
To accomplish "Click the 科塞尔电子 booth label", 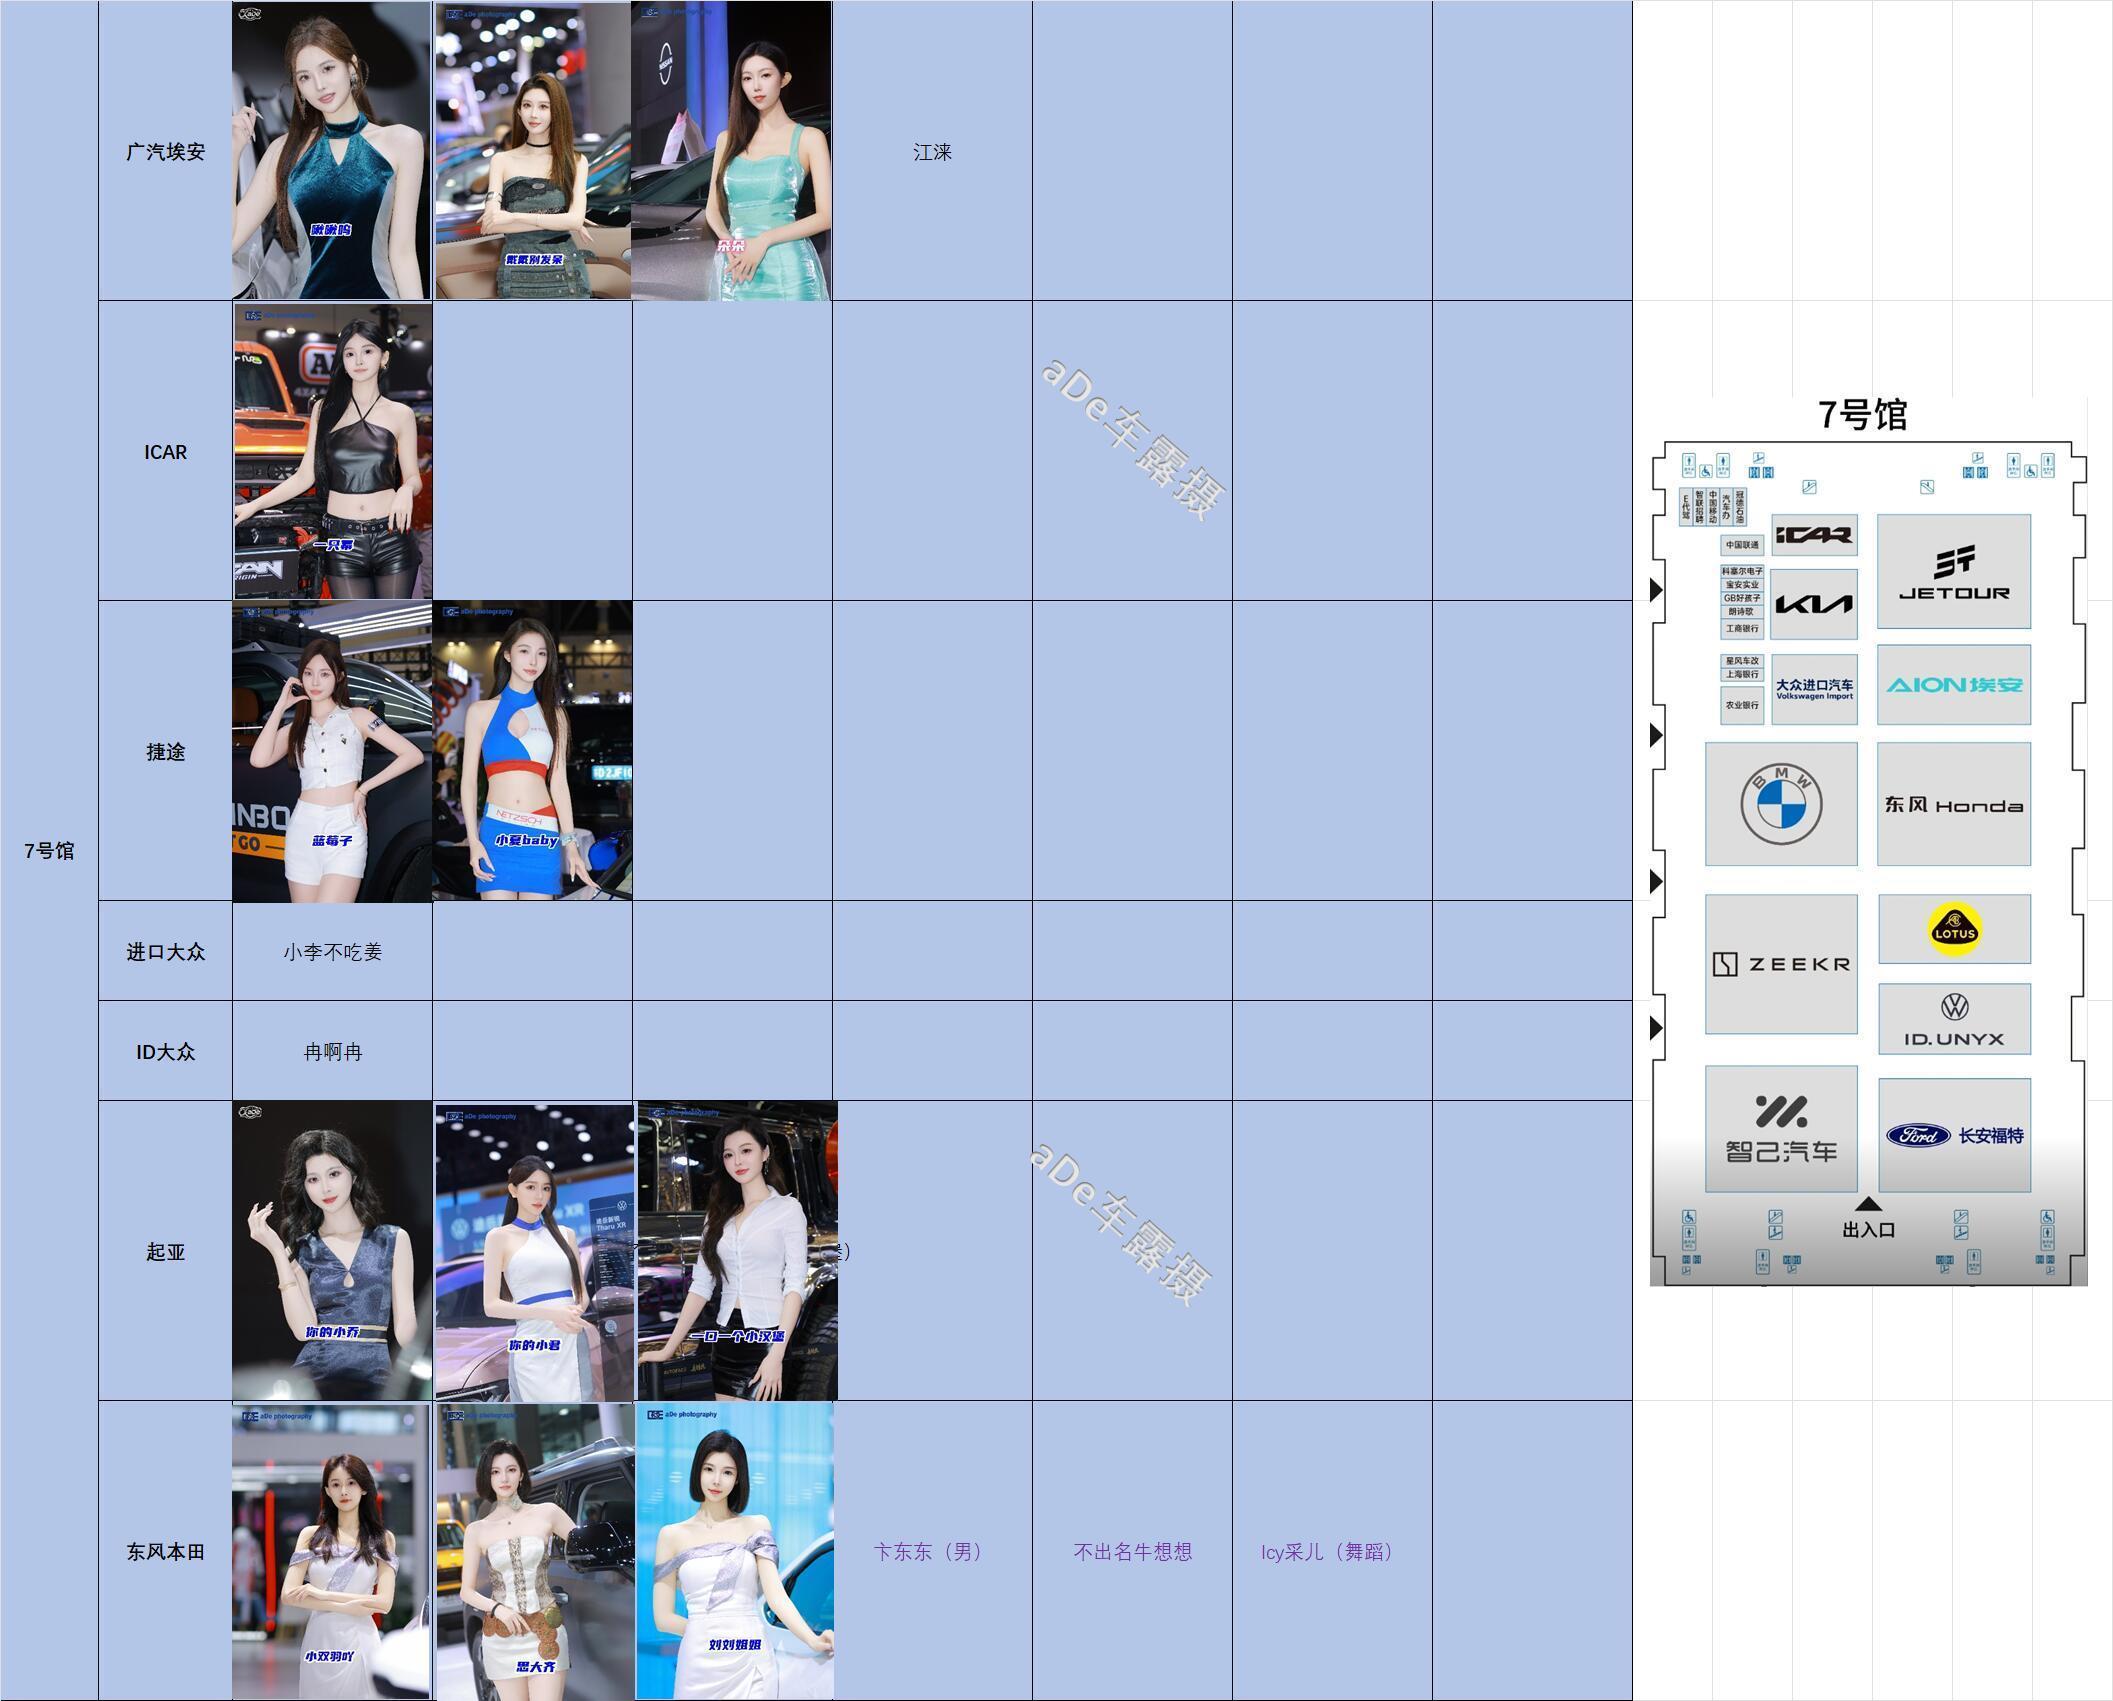I will click(x=1742, y=571).
